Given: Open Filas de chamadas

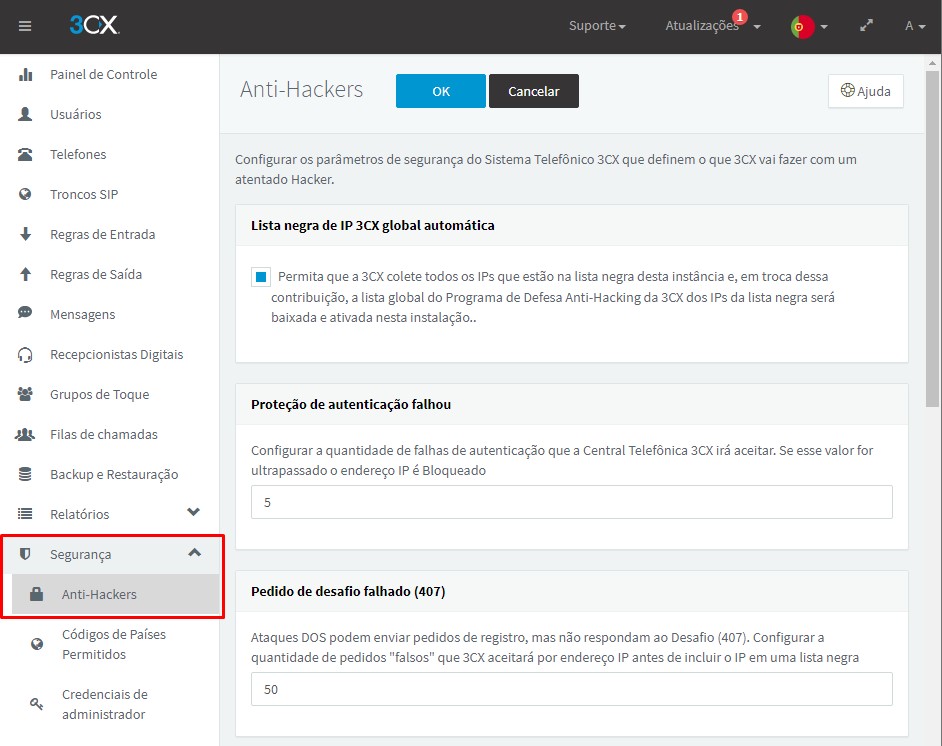Looking at the screenshot, I should (104, 434).
